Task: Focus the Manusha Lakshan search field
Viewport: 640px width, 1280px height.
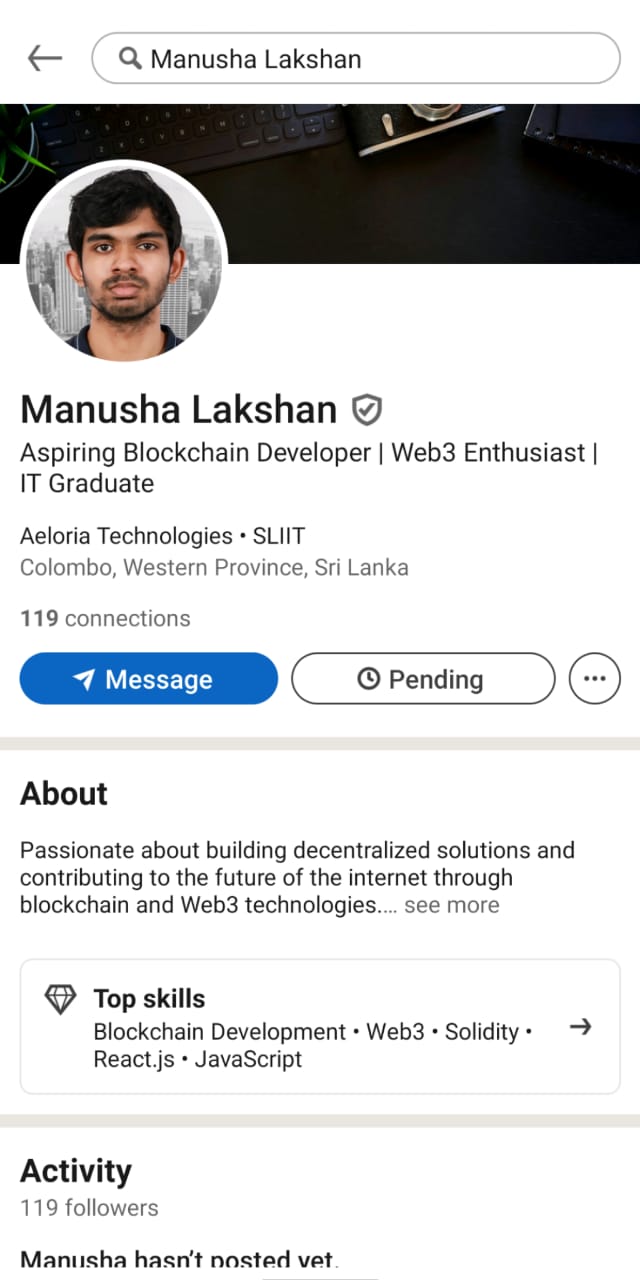Action: pos(370,59)
